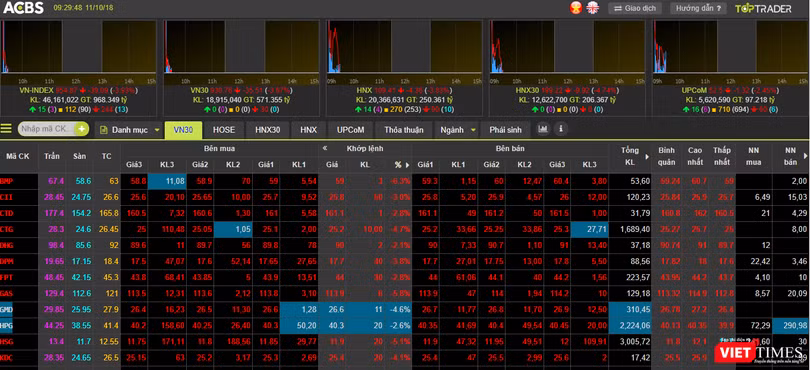This screenshot has width=810, height=370.
Task: Click the Hướng dẫn help button
Action: pyautogui.click(x=698, y=8)
